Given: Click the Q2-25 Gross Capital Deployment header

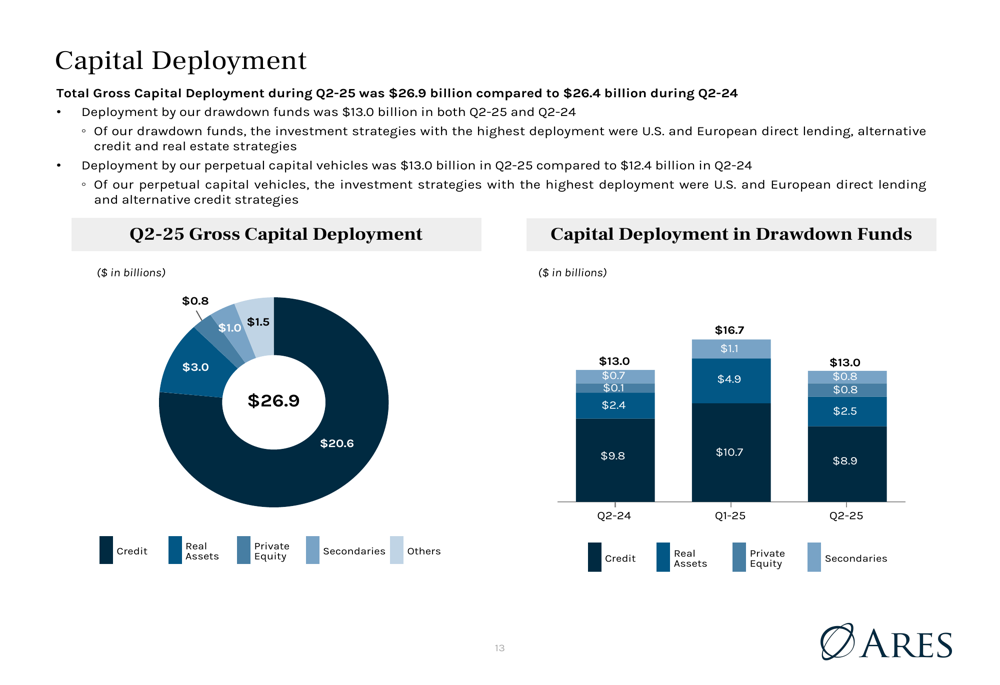Looking at the screenshot, I should 276,234.
